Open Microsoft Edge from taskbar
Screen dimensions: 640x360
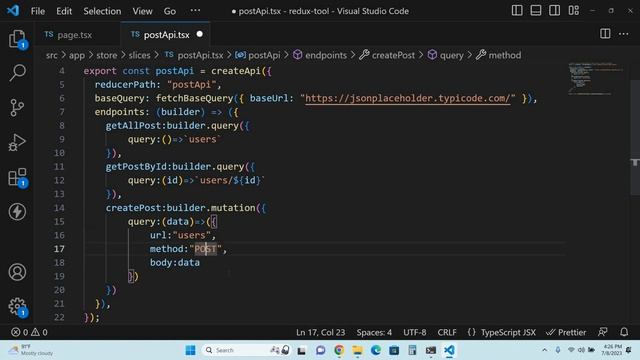376,350
